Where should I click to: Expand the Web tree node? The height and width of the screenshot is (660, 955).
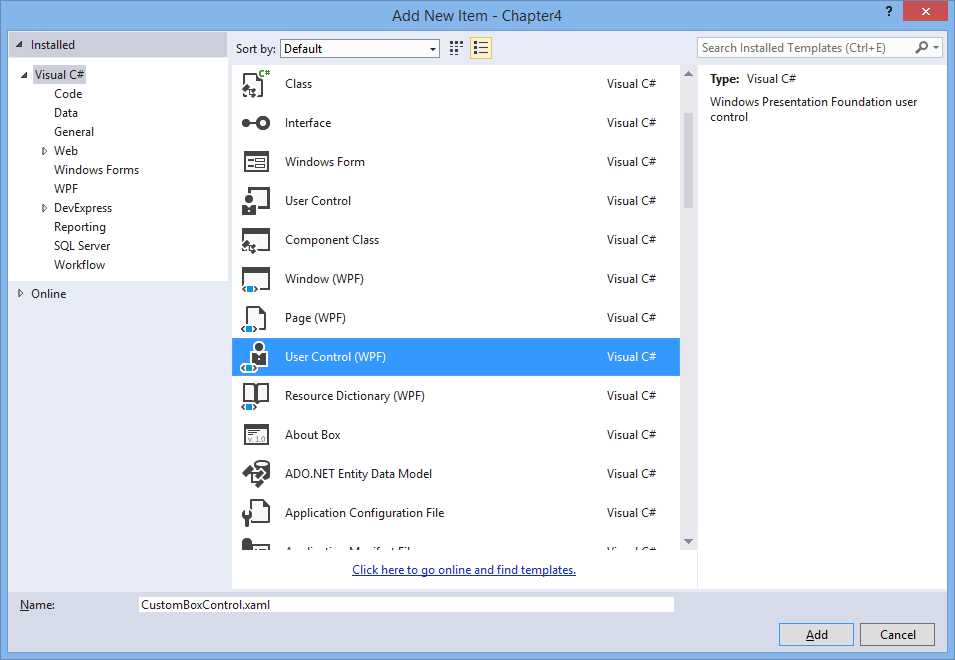43,150
